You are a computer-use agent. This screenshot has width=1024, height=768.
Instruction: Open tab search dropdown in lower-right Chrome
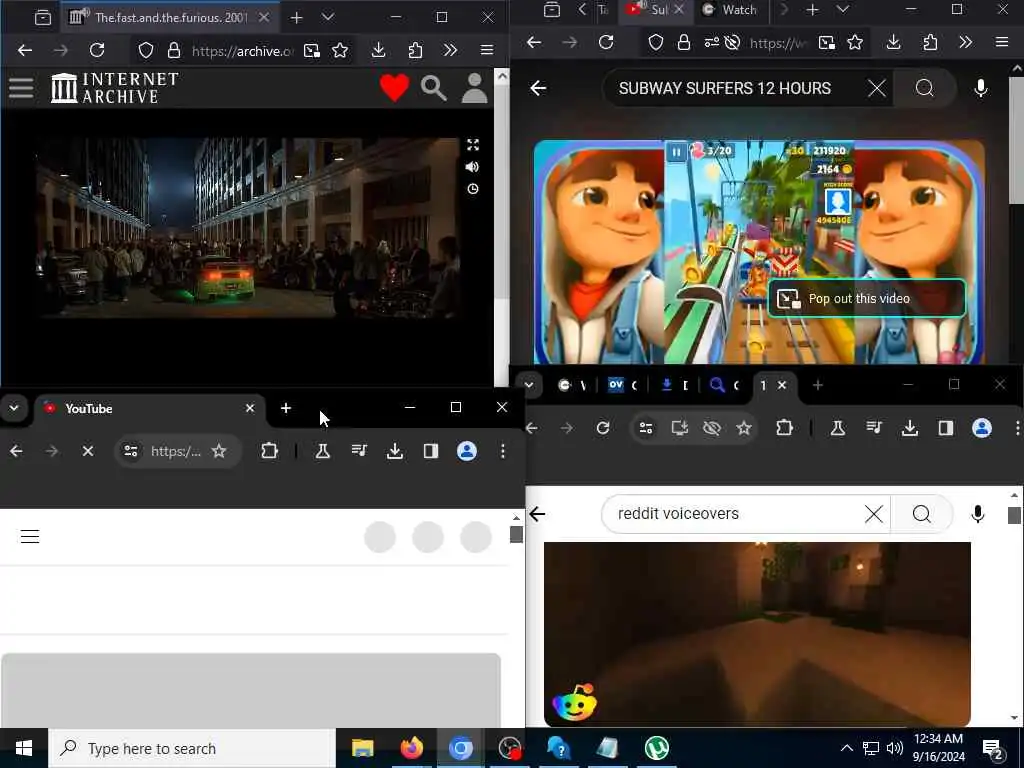click(528, 385)
